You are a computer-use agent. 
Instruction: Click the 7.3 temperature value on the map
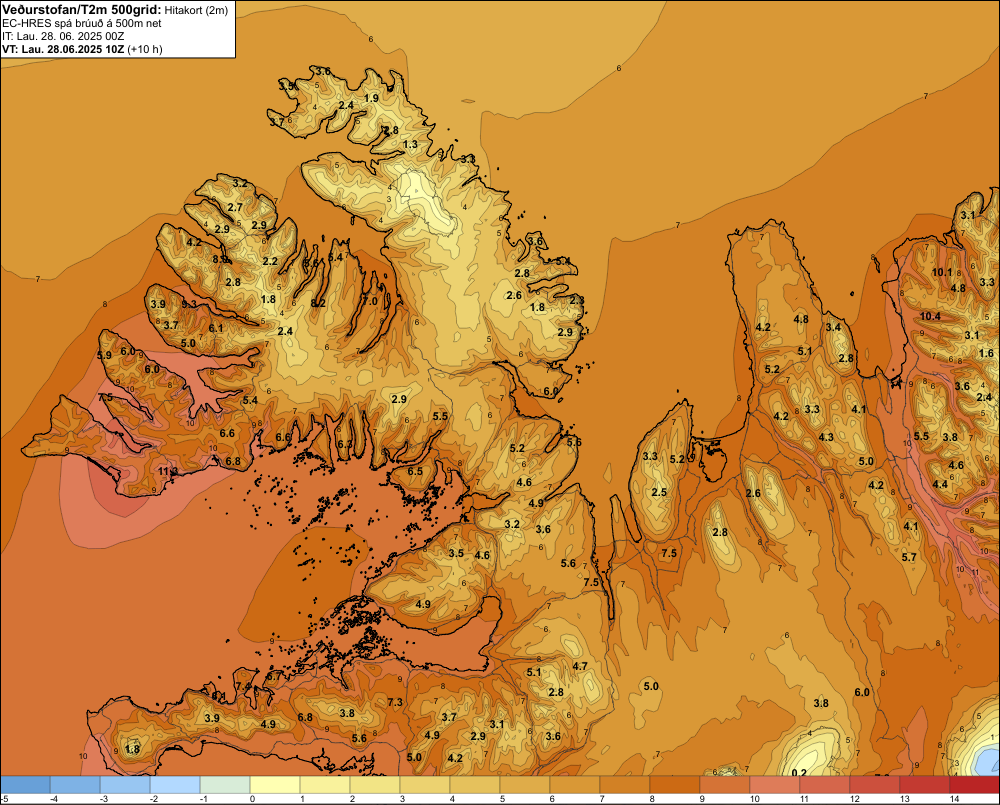395,702
